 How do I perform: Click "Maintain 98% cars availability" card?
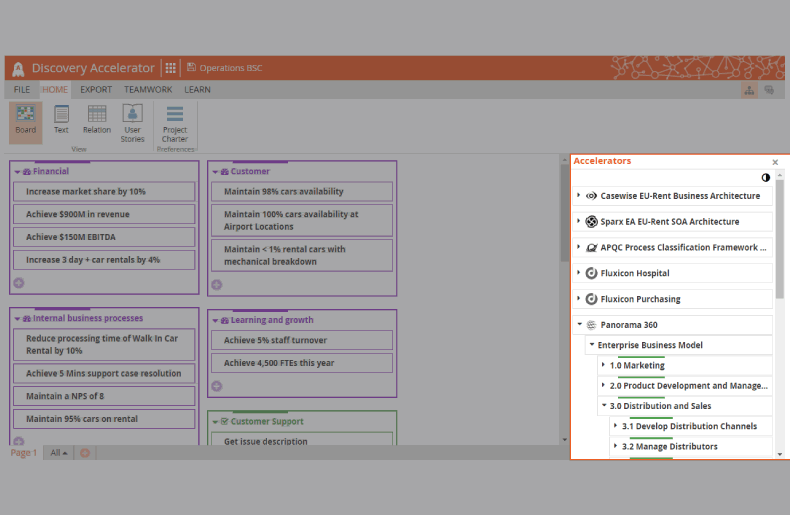coord(301,191)
